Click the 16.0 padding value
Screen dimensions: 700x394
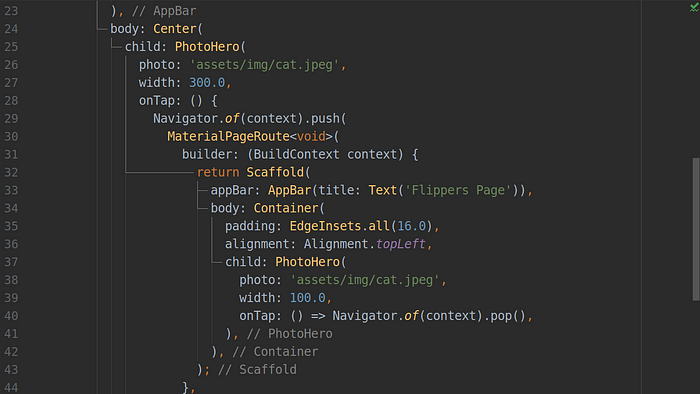(412, 226)
